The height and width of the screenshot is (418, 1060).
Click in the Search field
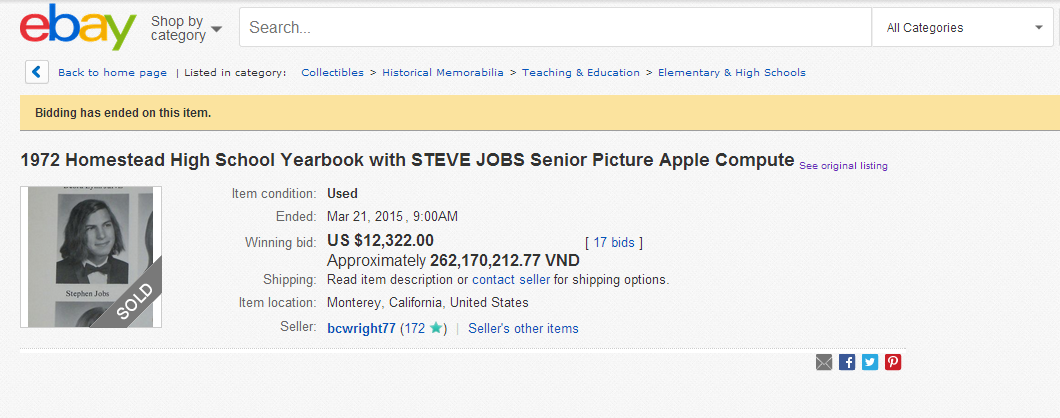tap(555, 28)
